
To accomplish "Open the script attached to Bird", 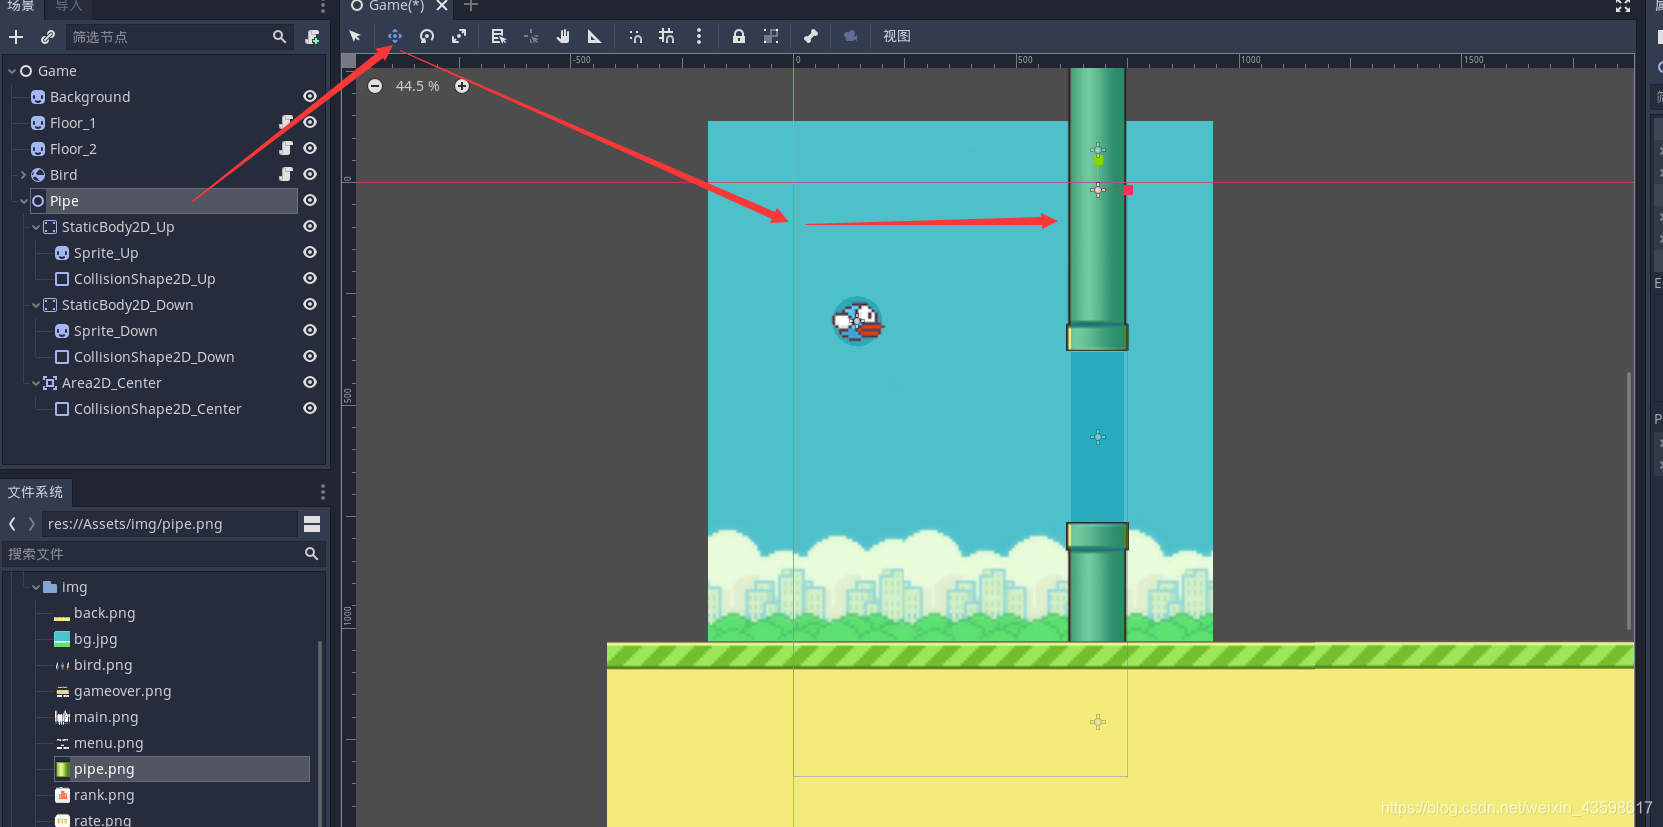I will pyautogui.click(x=286, y=174).
